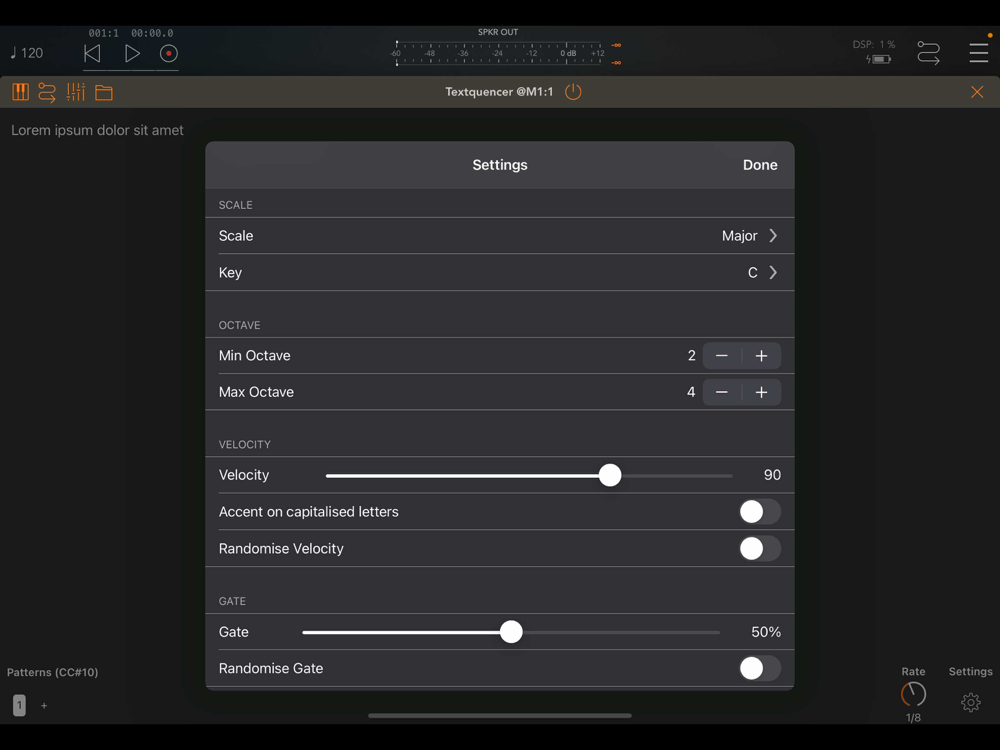Image resolution: width=1000 pixels, height=750 pixels.
Task: Adjust the Rate knob
Action: pos(913,694)
